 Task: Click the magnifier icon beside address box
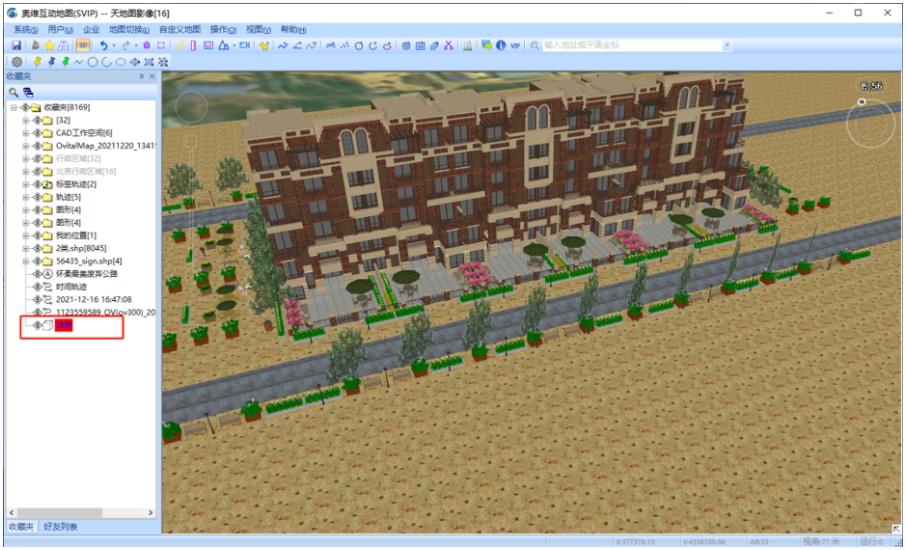(534, 45)
